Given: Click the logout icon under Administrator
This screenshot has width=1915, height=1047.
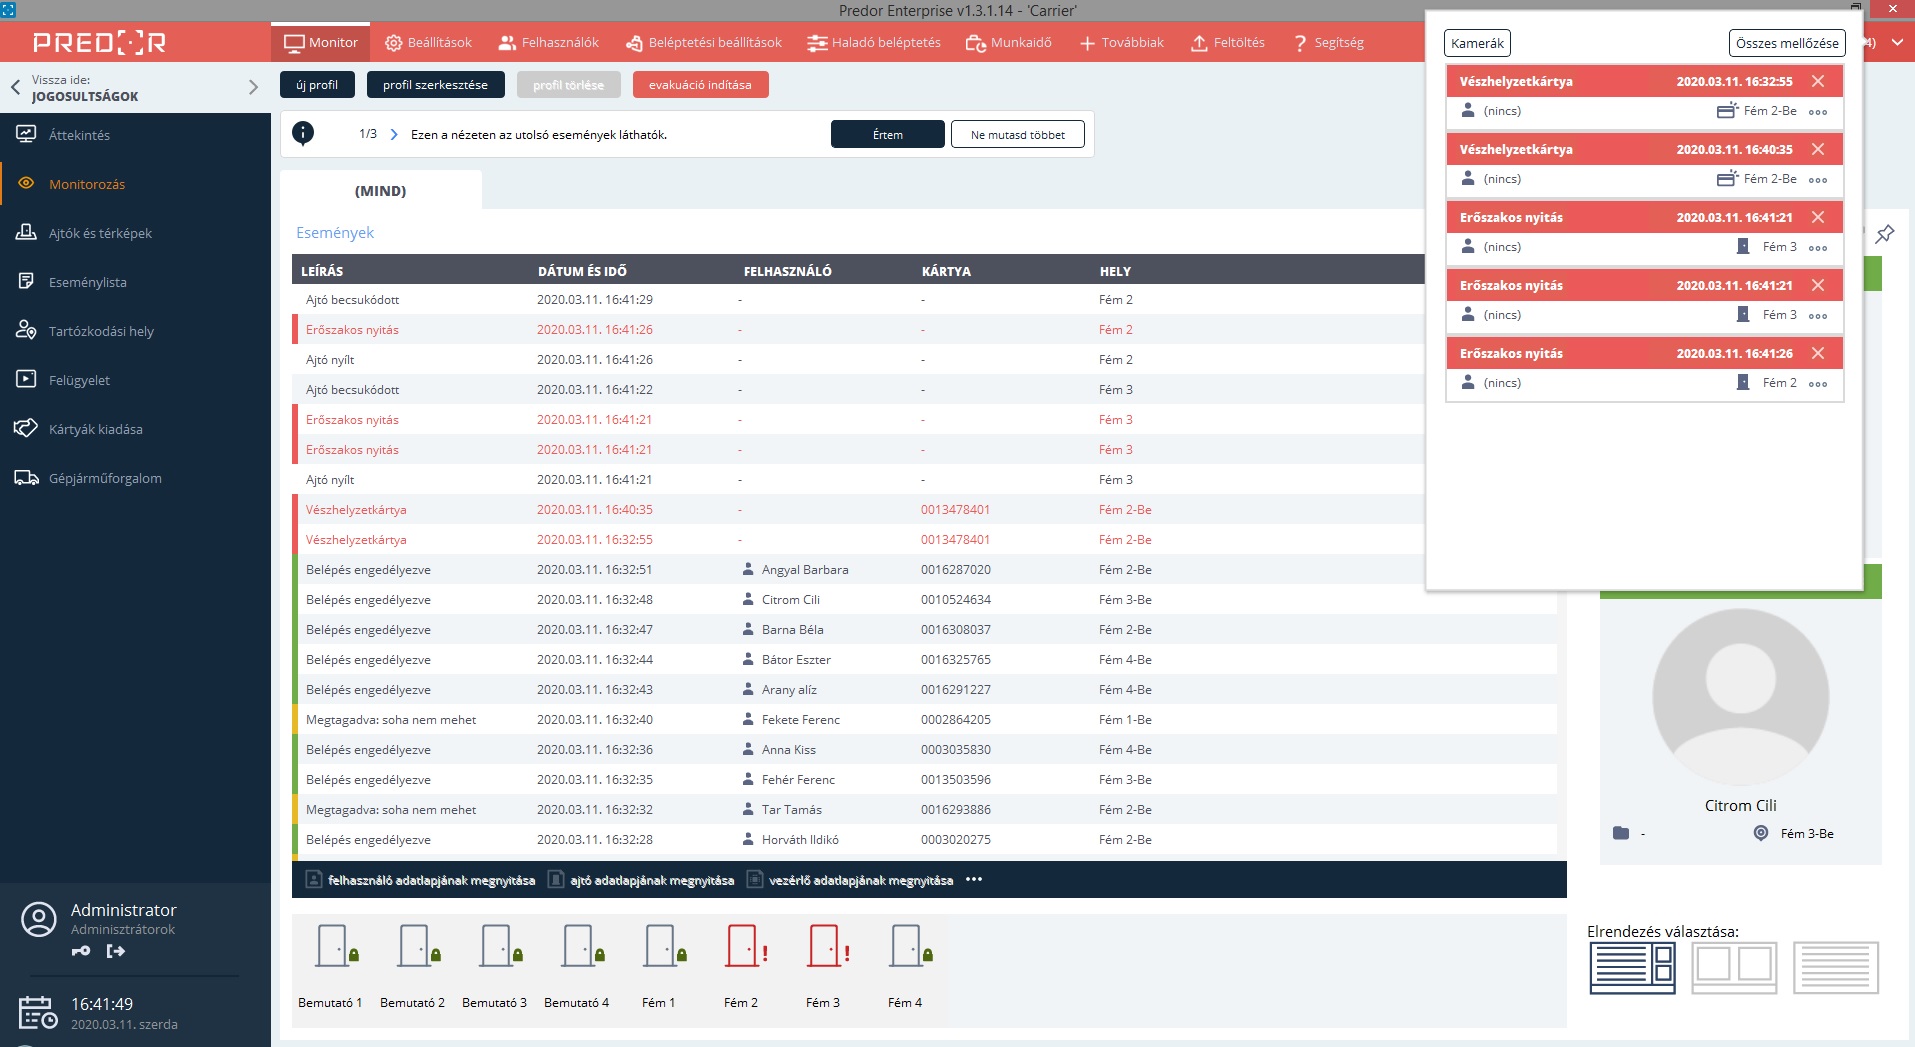Looking at the screenshot, I should click(116, 951).
